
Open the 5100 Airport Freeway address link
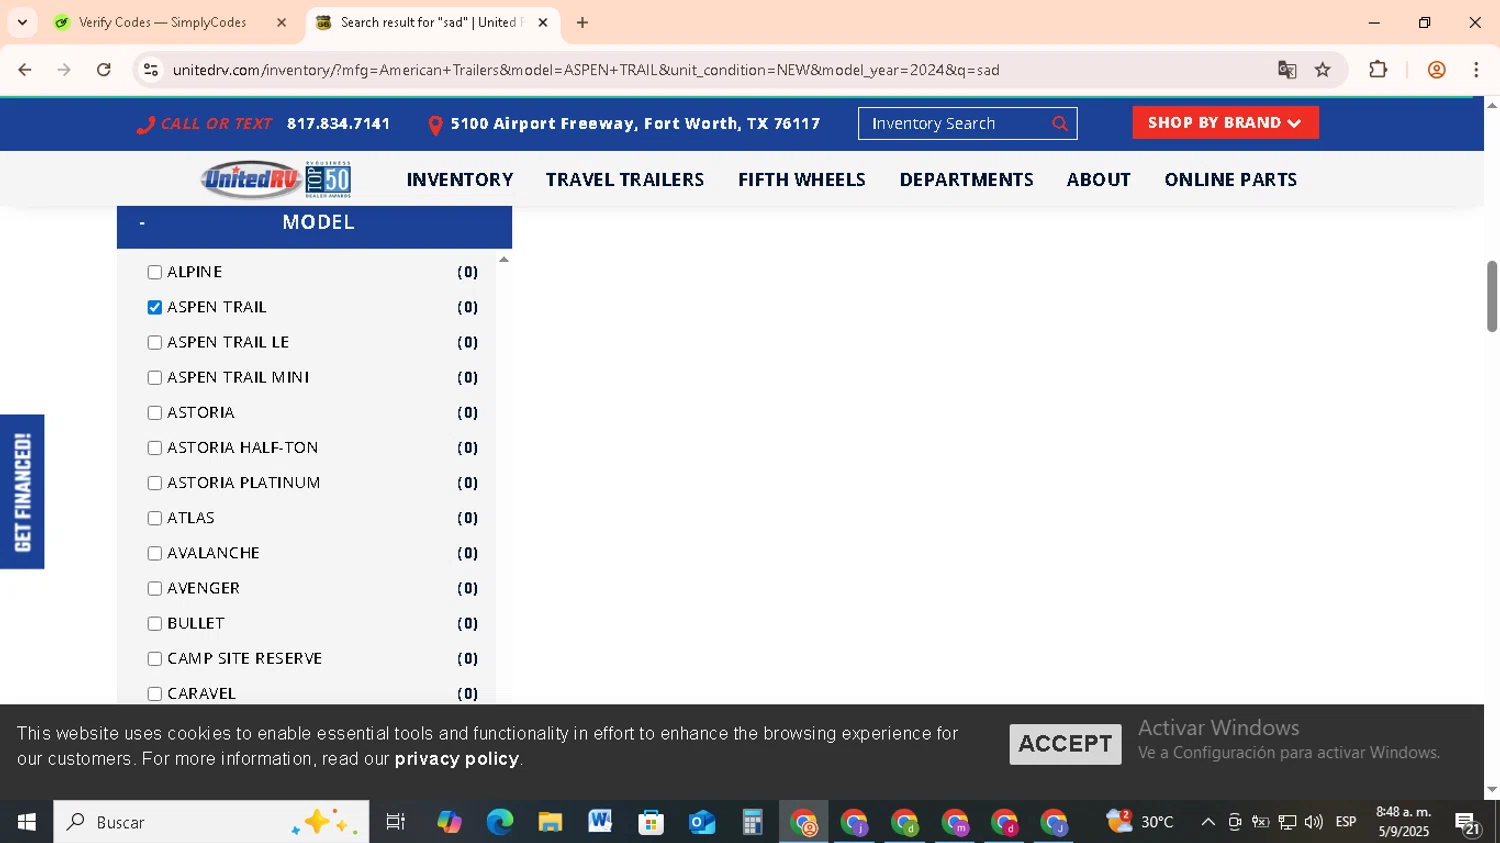pos(635,124)
